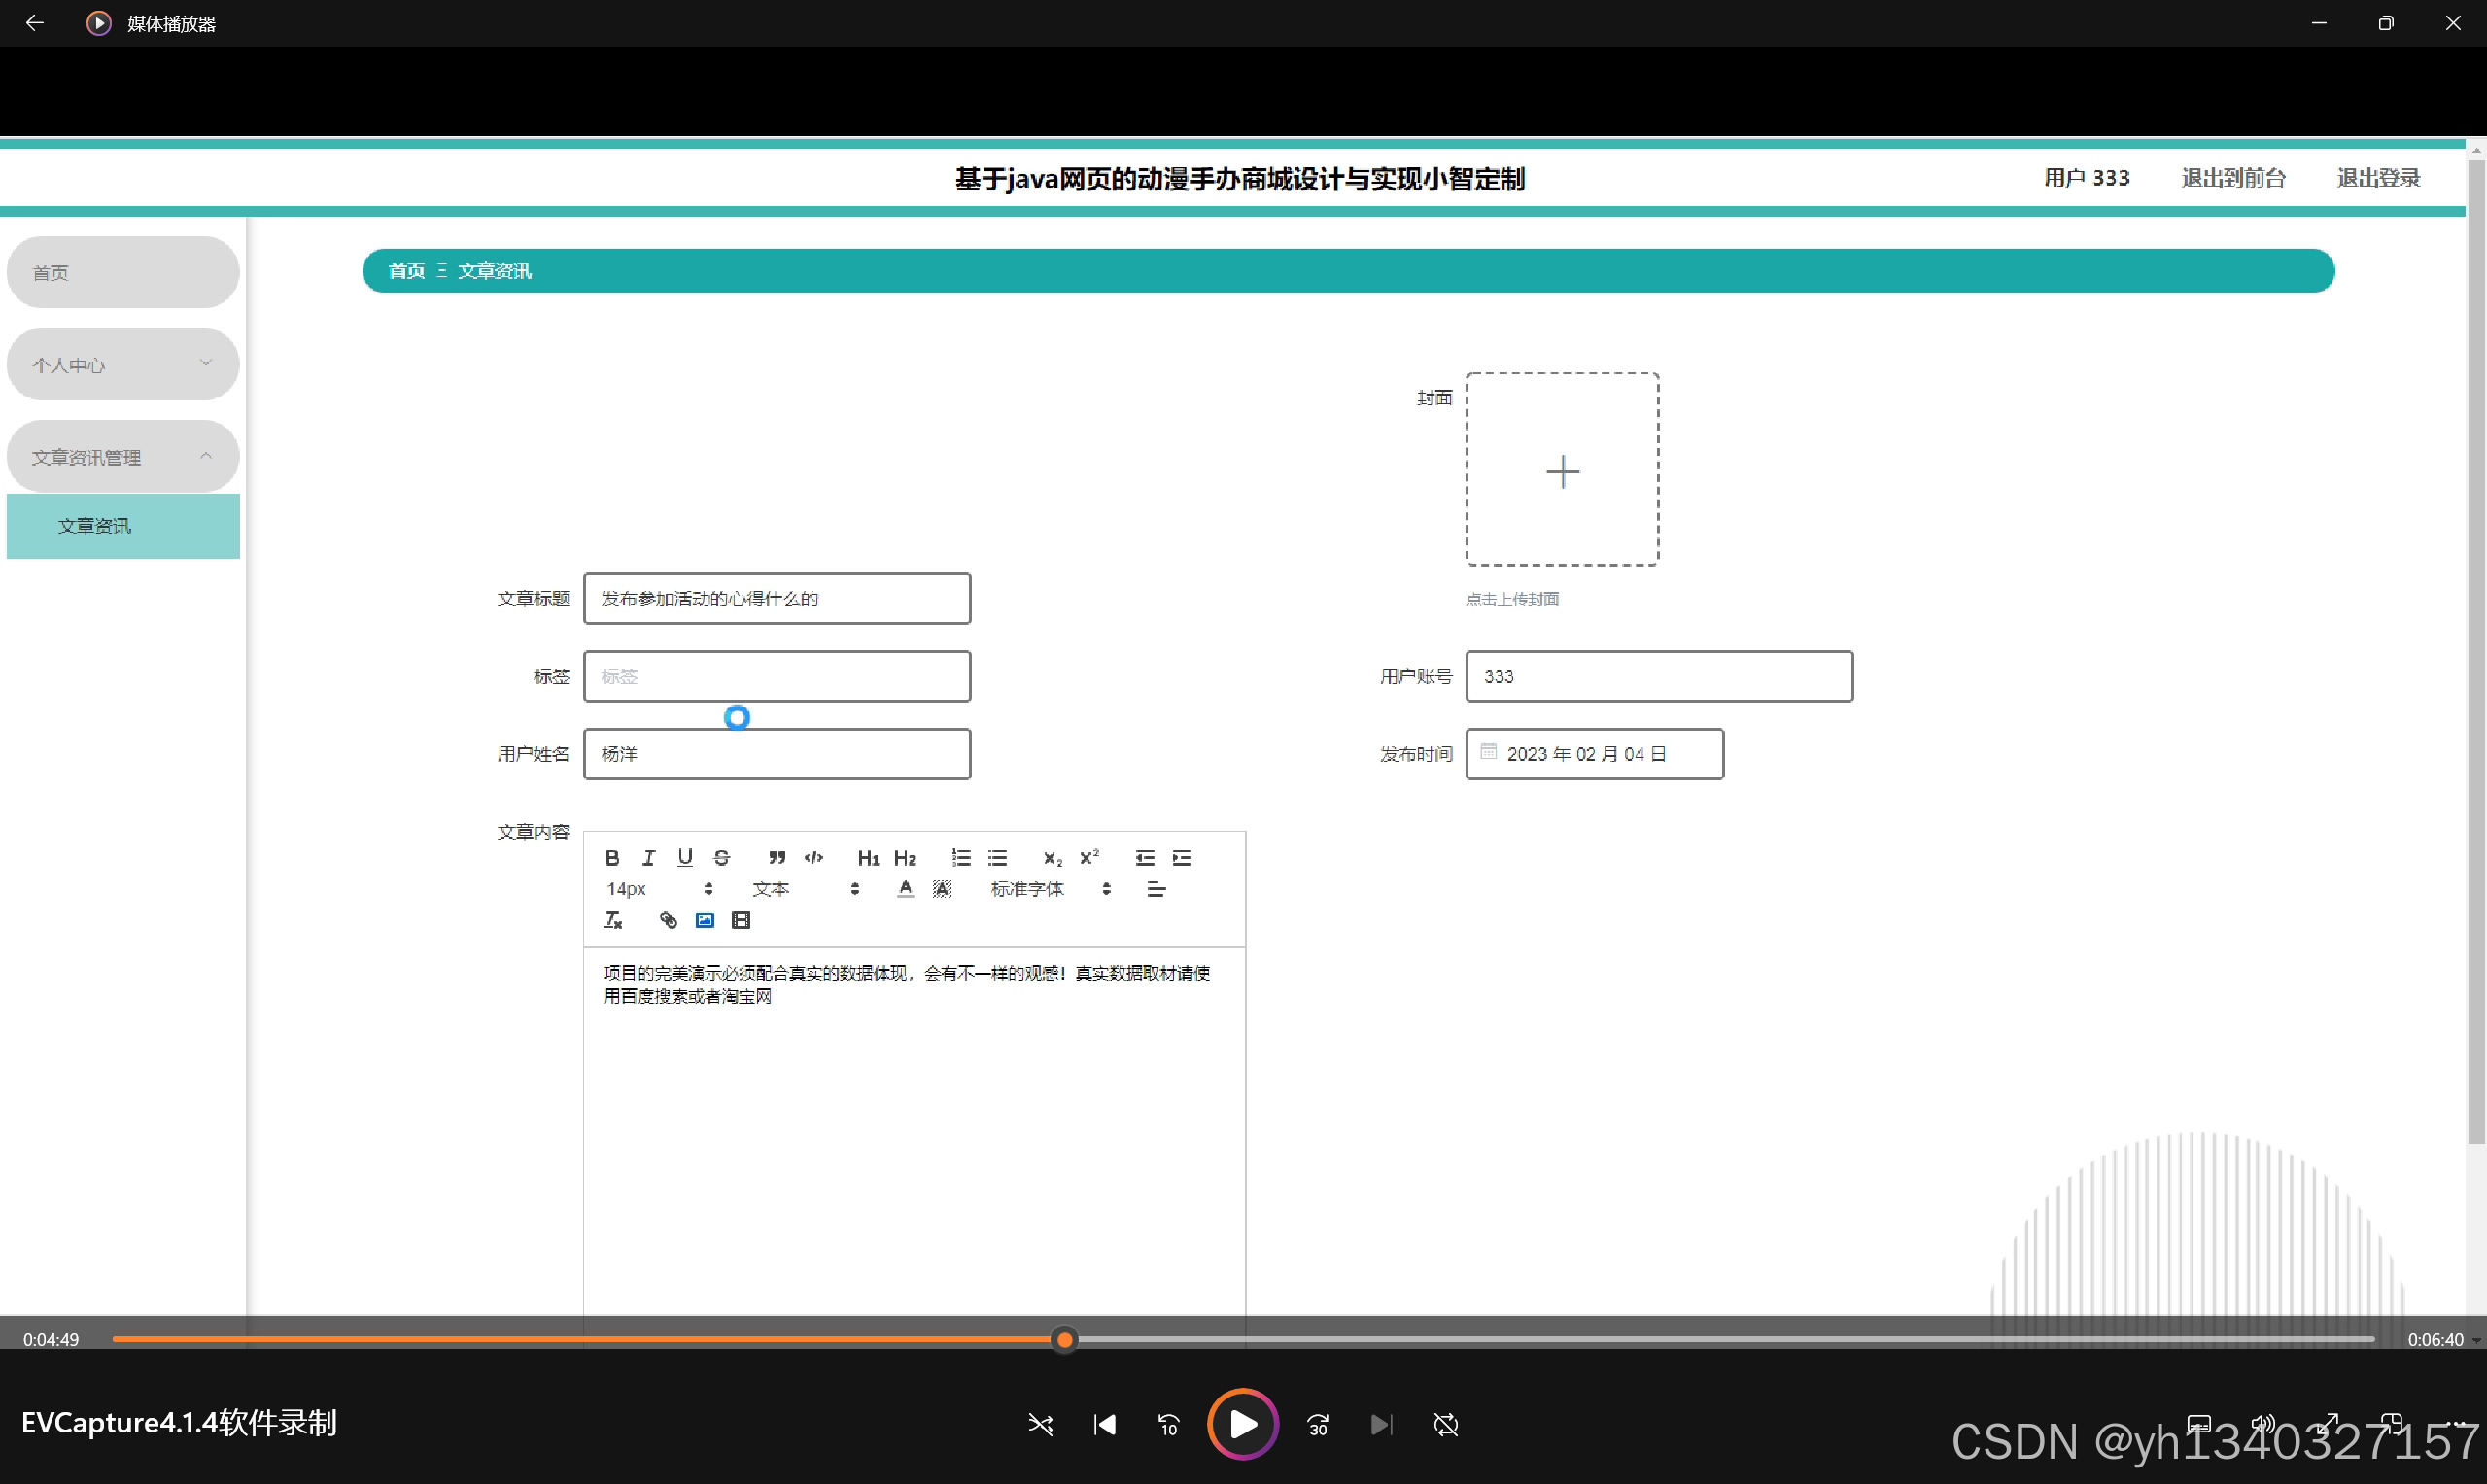
Task: Click the 退出登录 link in the header
Action: click(x=2378, y=178)
